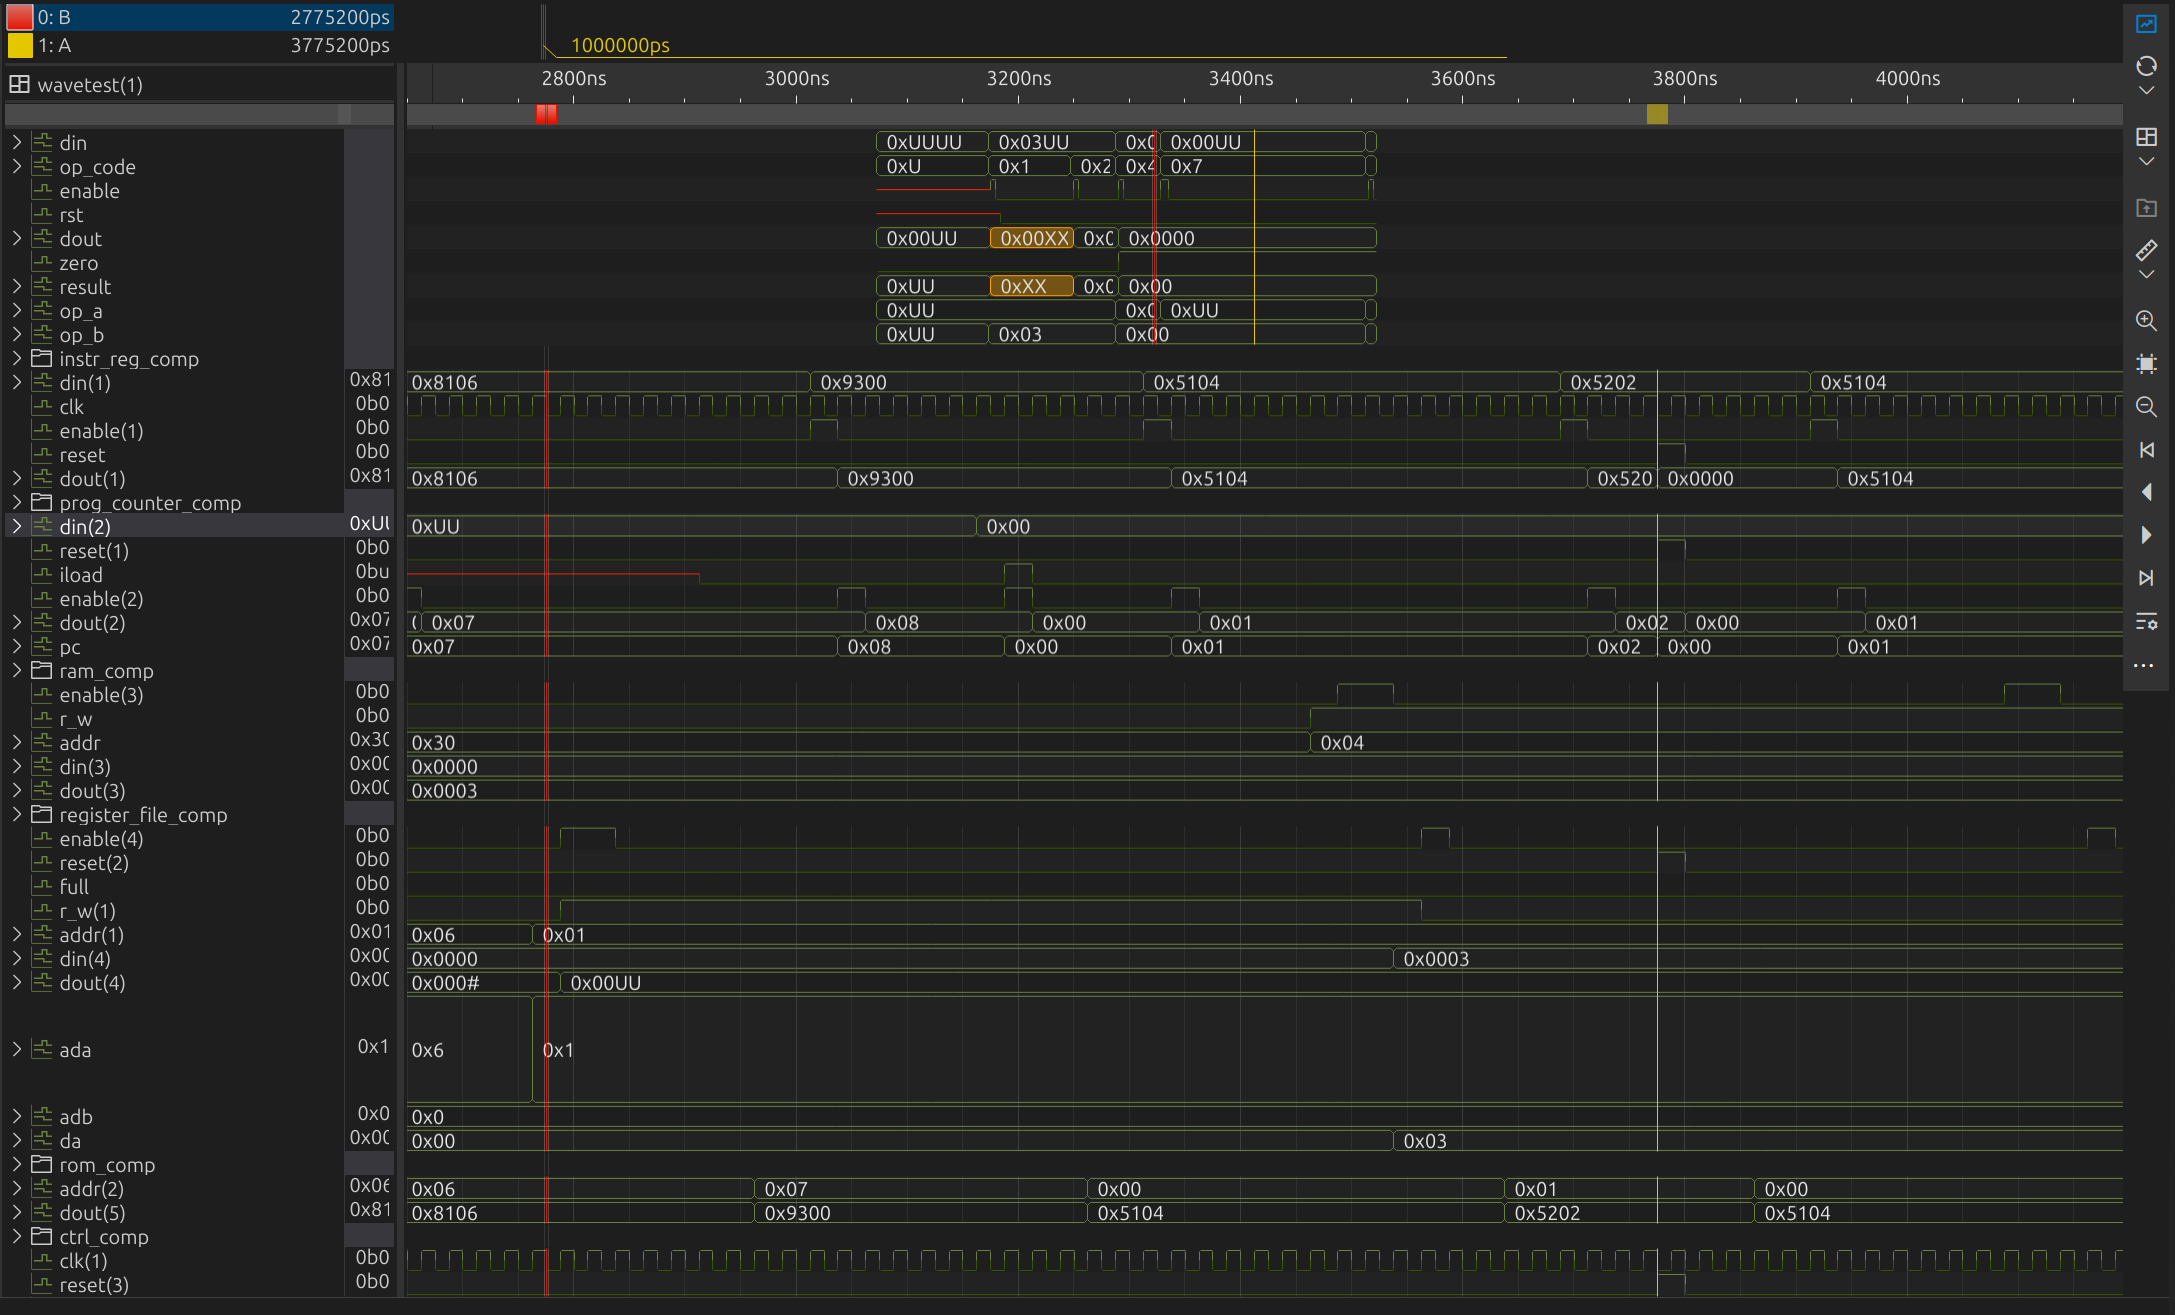Expand the result signal
Image resolution: width=2175 pixels, height=1315 pixels.
pos(17,287)
